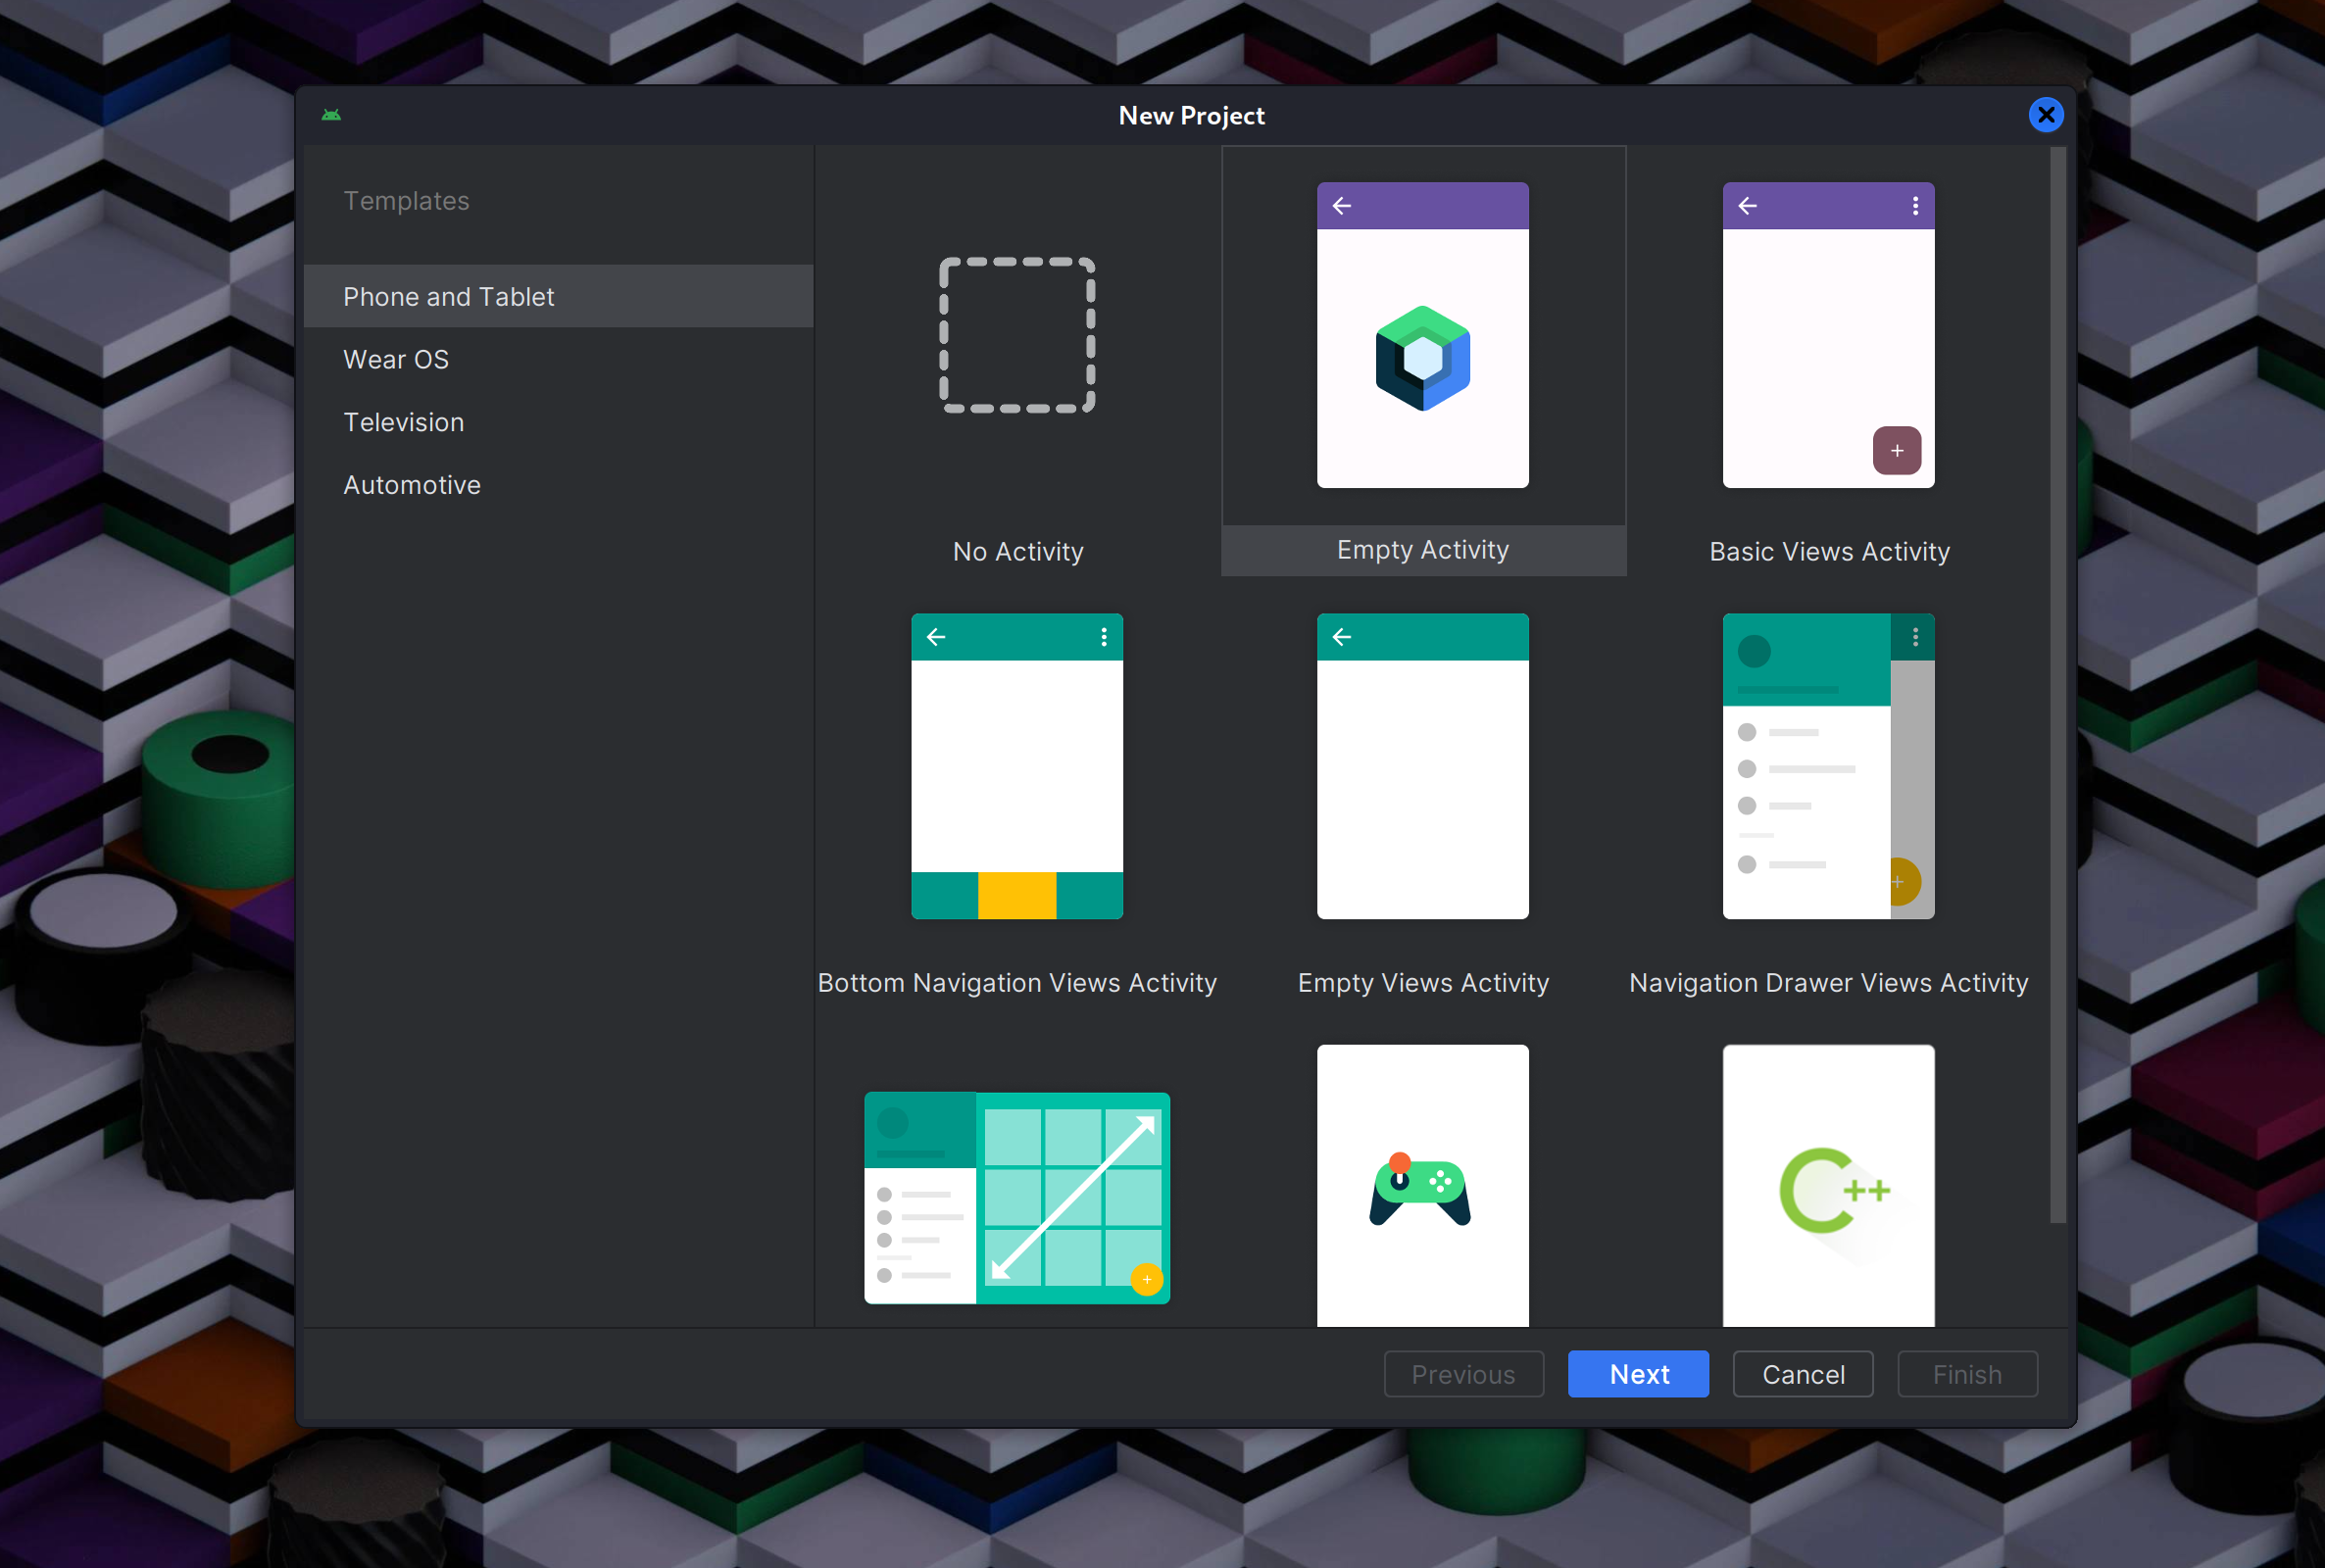Click the disabled Previous button
This screenshot has width=2325, height=1568.
1463,1374
